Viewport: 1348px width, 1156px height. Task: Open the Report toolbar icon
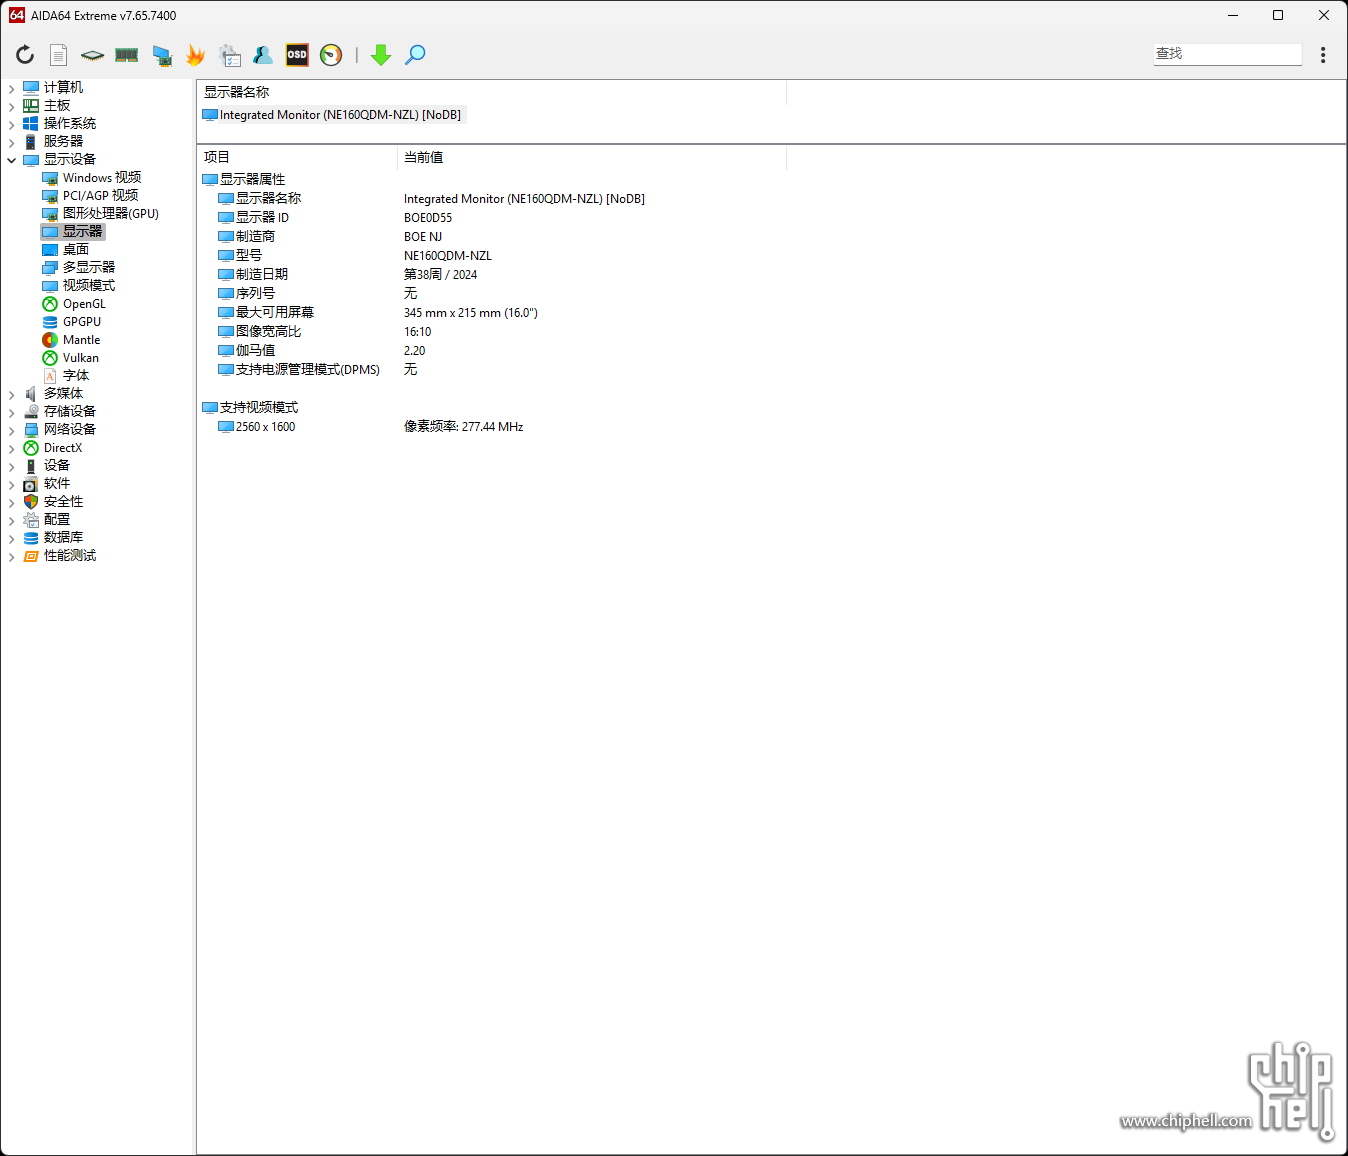[x=59, y=55]
